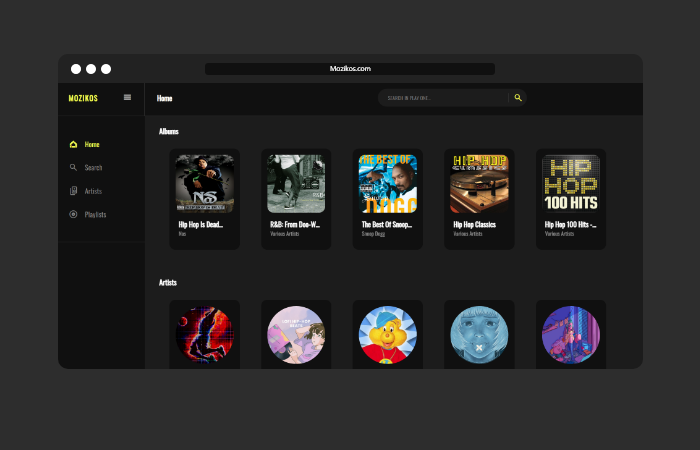
Task: Open the Hip Hop Classics album cover
Action: [x=479, y=183]
